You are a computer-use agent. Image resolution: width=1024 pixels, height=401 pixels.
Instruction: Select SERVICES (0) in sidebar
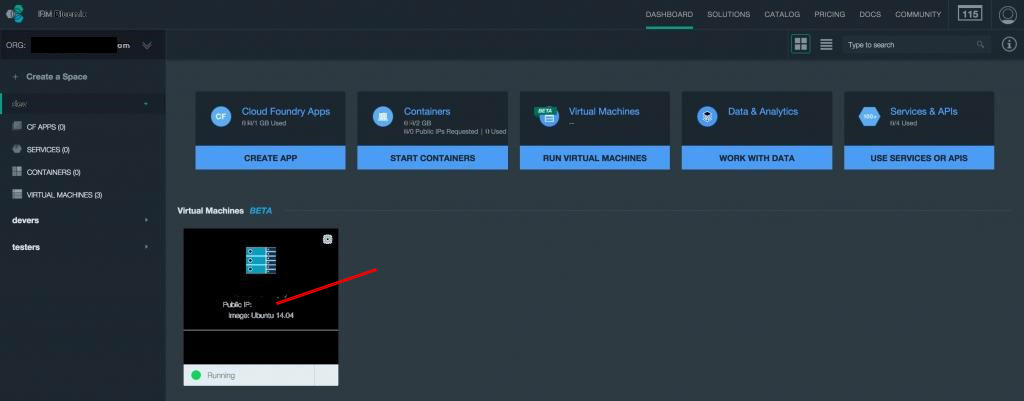click(48, 150)
